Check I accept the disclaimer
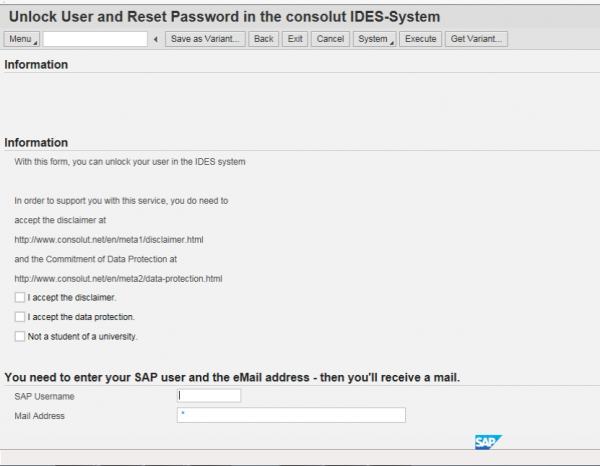The image size is (600, 466). pyautogui.click(x=20, y=297)
